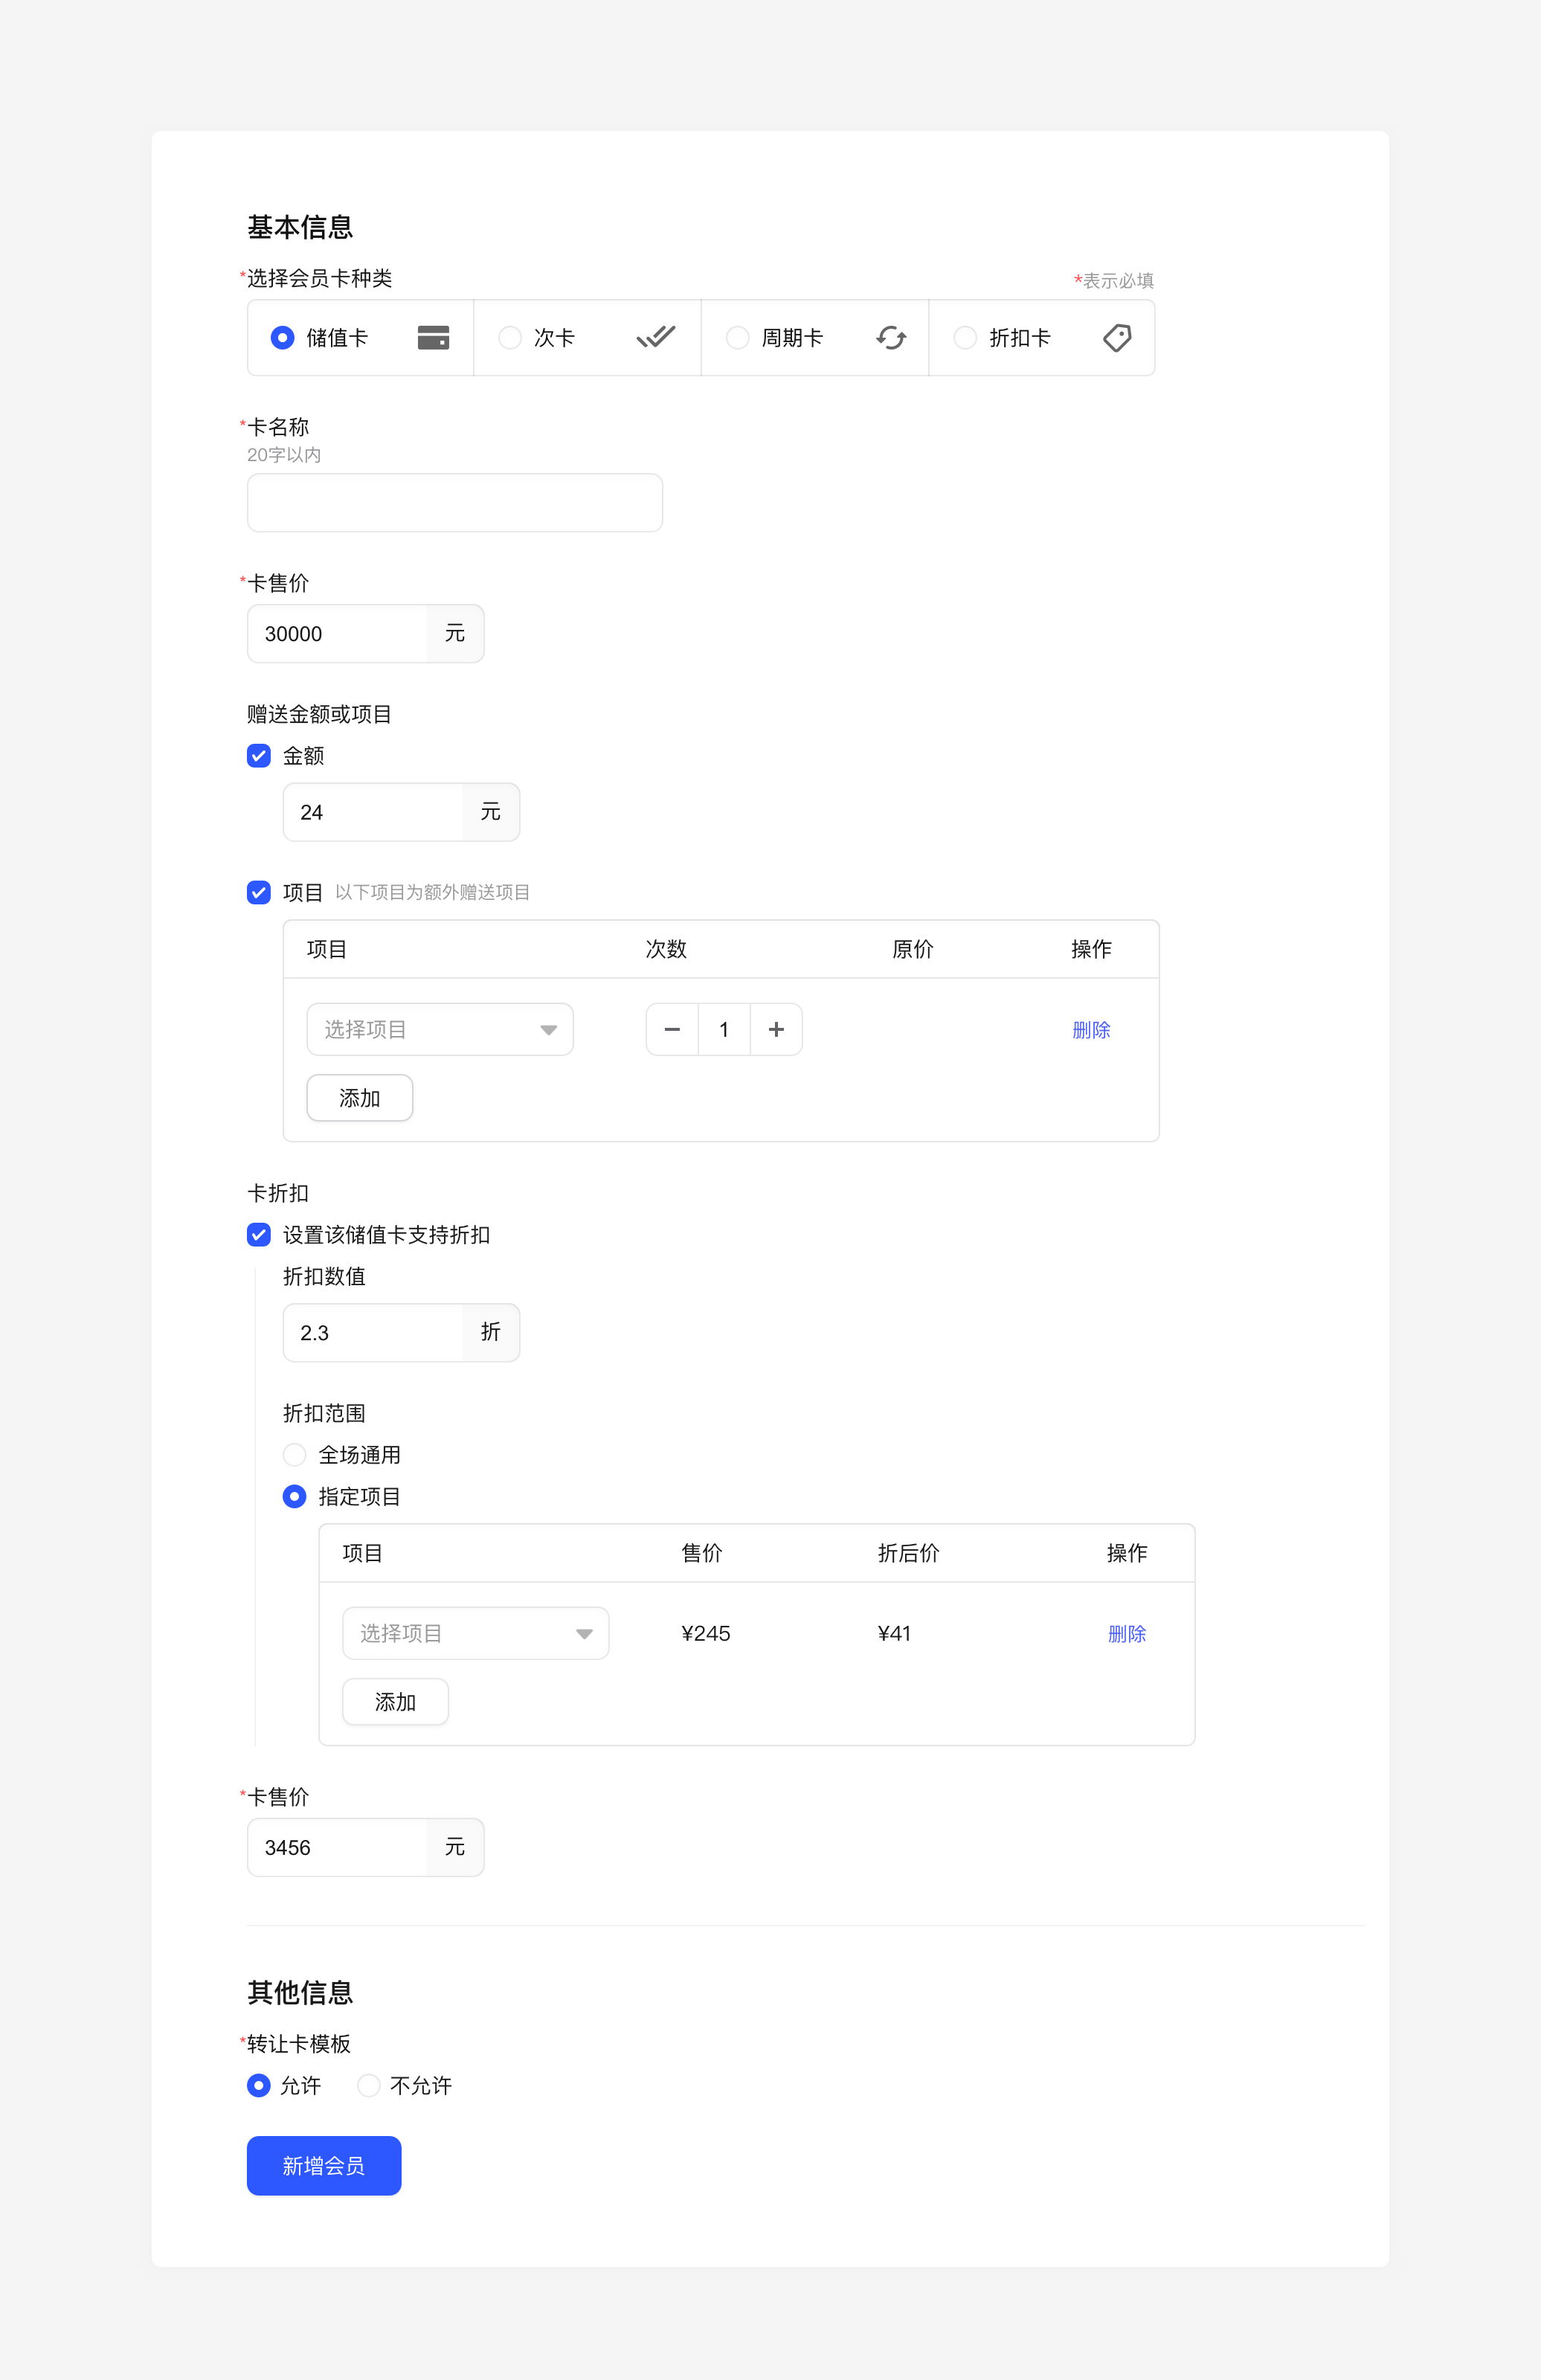Click 删除 link in discount items row

tap(1126, 1634)
